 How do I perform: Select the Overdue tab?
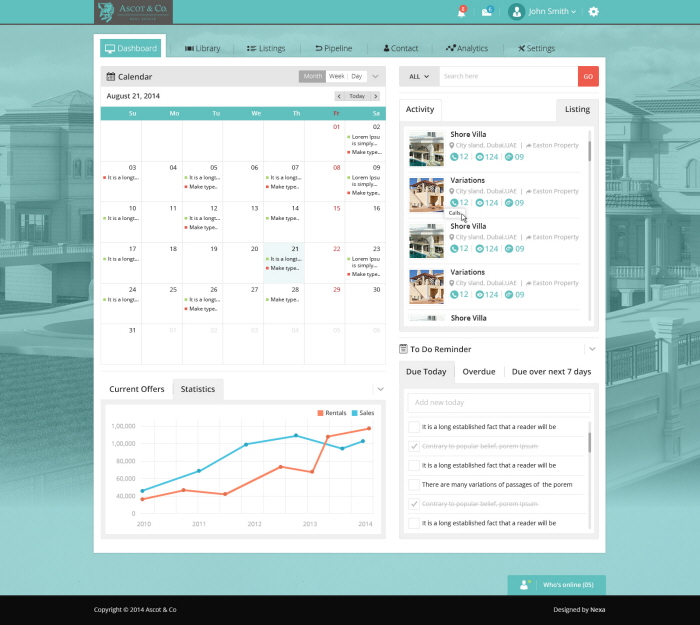coord(479,371)
